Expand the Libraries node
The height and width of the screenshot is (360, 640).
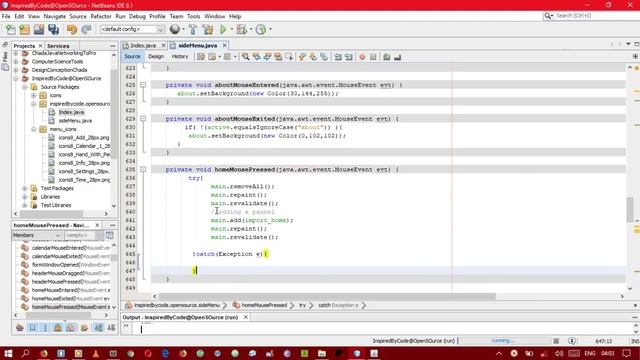tap(25, 197)
